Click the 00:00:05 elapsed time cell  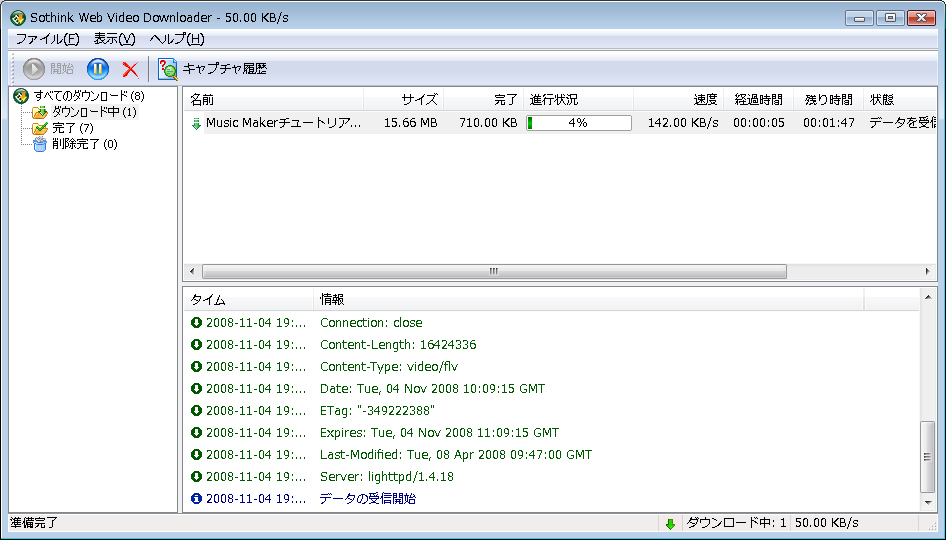tap(759, 123)
